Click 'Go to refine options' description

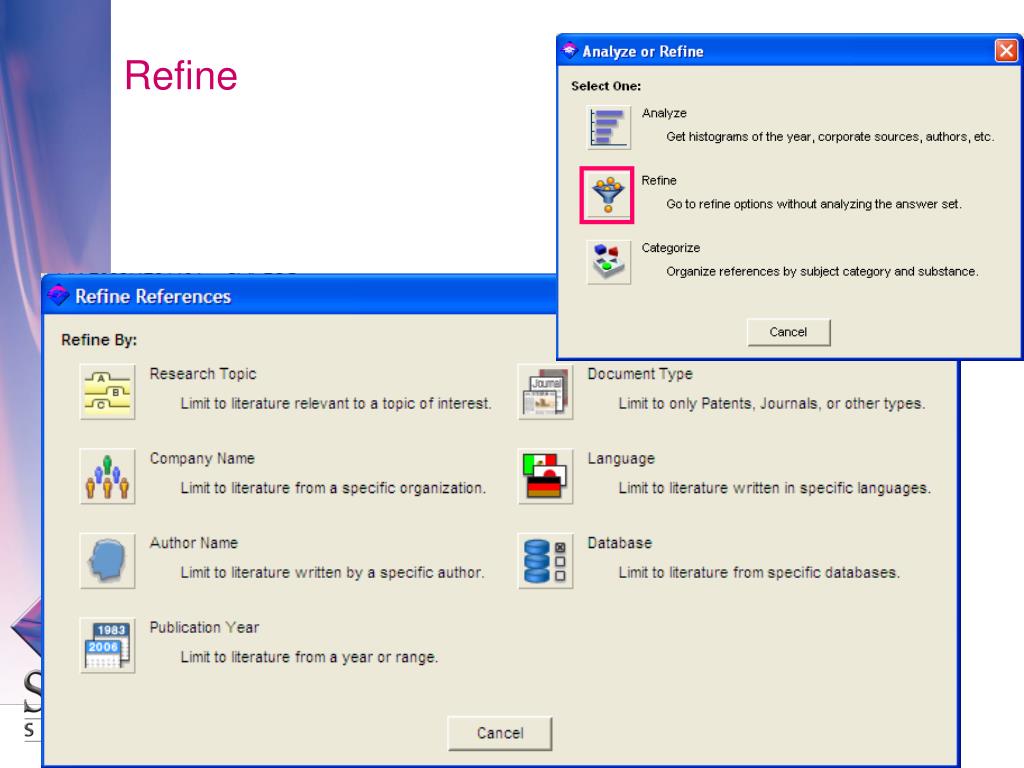click(814, 204)
